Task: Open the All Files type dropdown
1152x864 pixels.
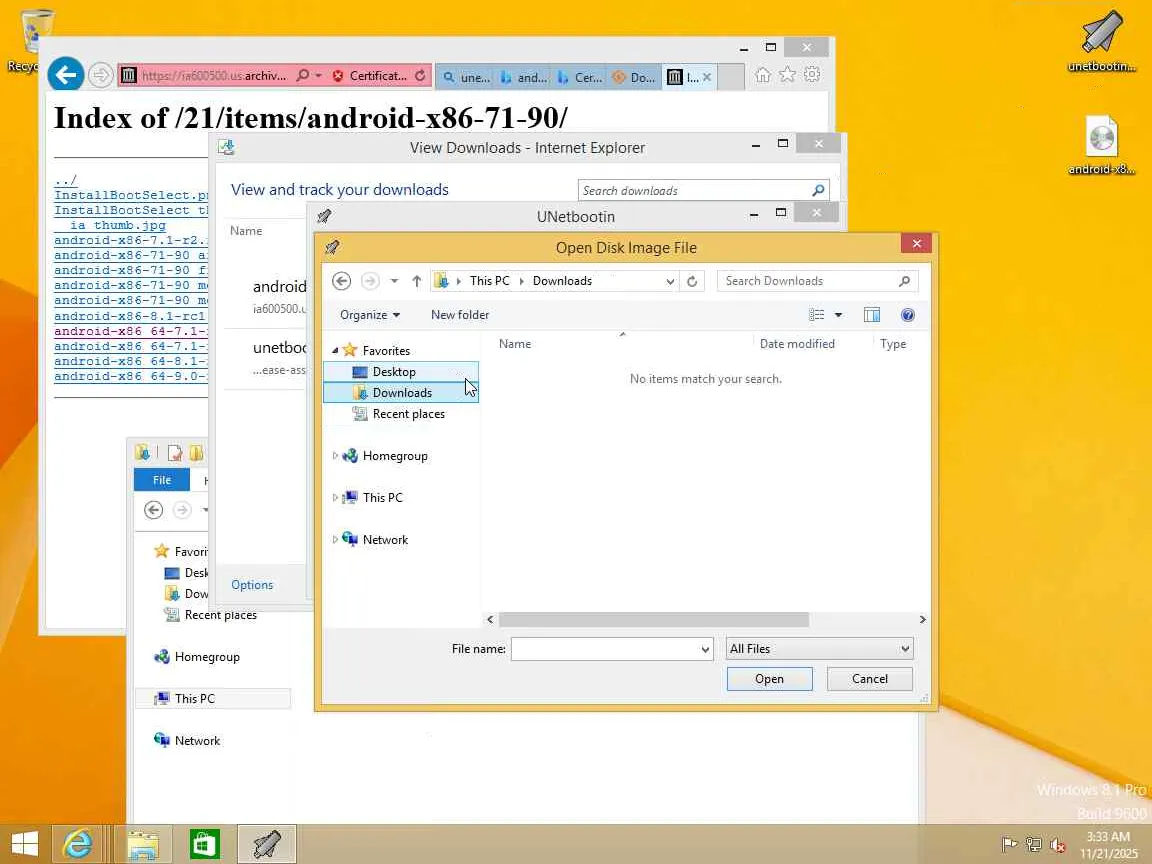Action: coord(819,649)
